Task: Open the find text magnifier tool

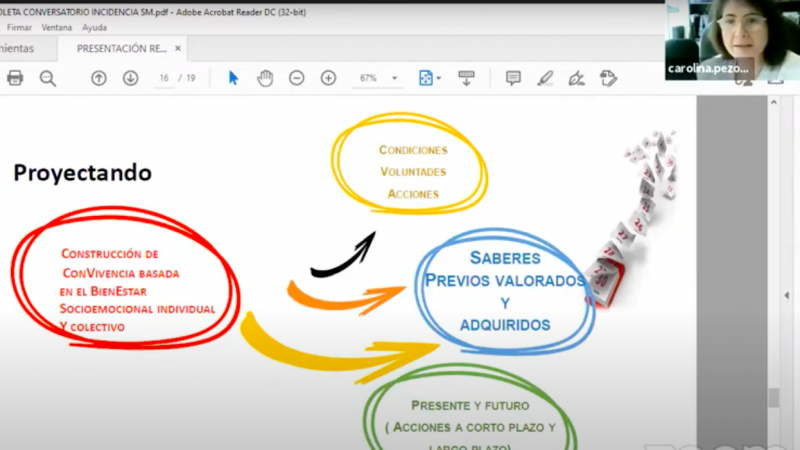Action: [x=47, y=78]
